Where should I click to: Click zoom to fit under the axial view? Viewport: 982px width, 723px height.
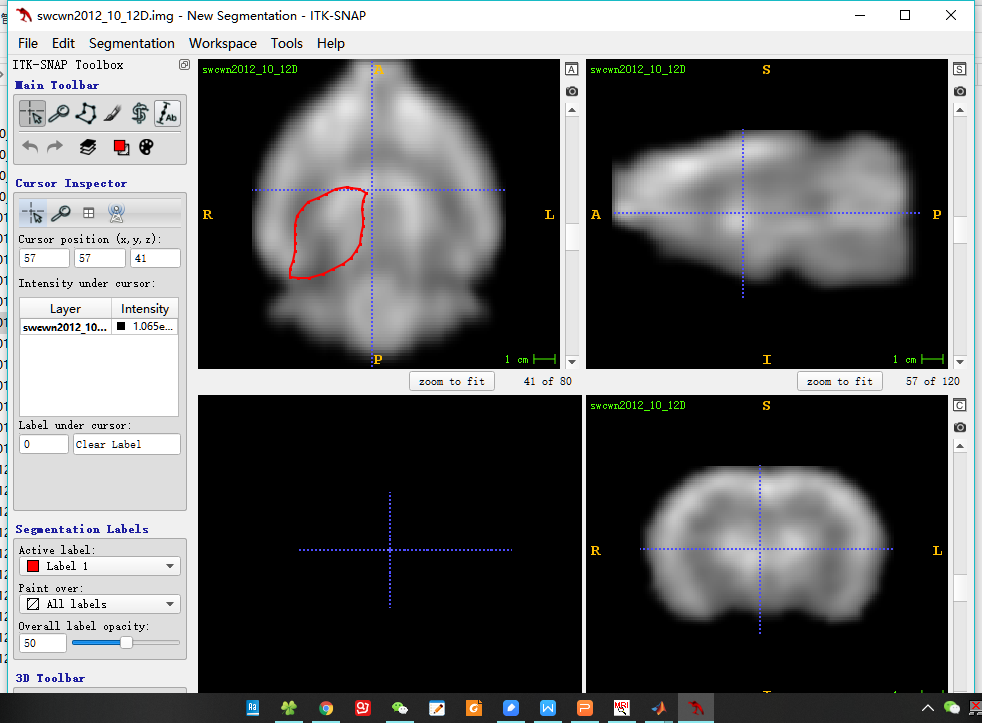point(452,381)
